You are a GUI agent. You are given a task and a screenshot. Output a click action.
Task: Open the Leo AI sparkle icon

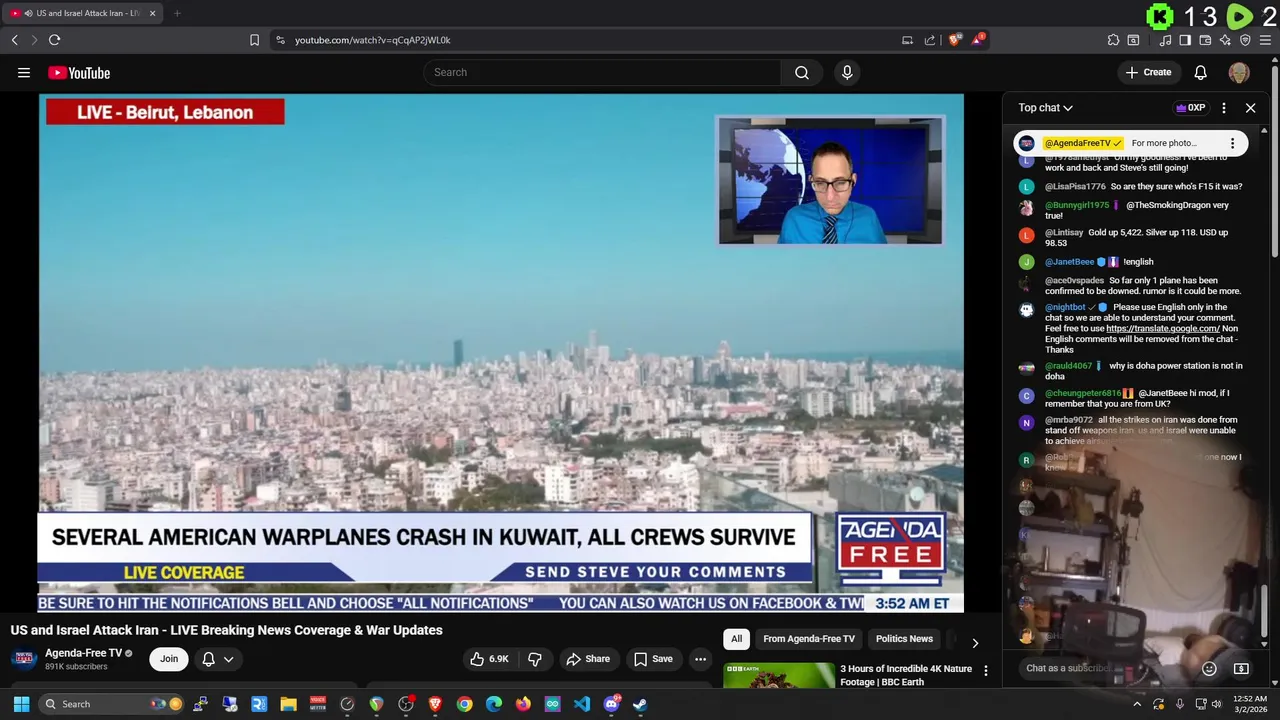[x=1225, y=40]
